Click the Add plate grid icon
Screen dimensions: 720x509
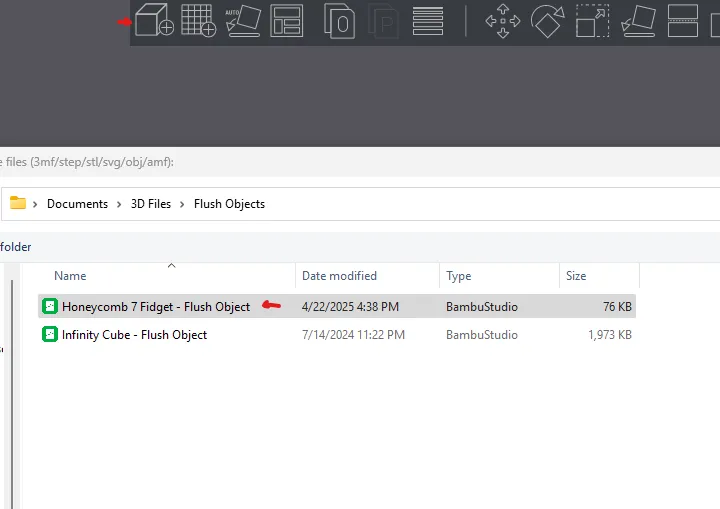[x=198, y=21]
